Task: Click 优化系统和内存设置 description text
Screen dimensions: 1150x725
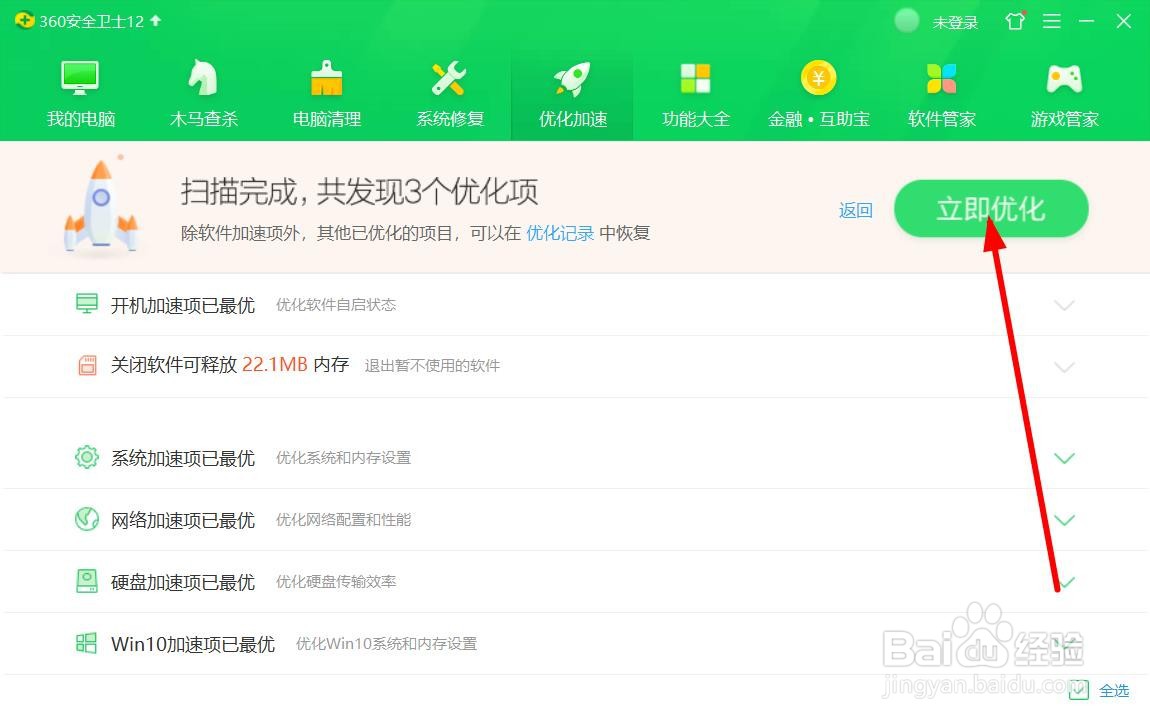Action: point(343,458)
